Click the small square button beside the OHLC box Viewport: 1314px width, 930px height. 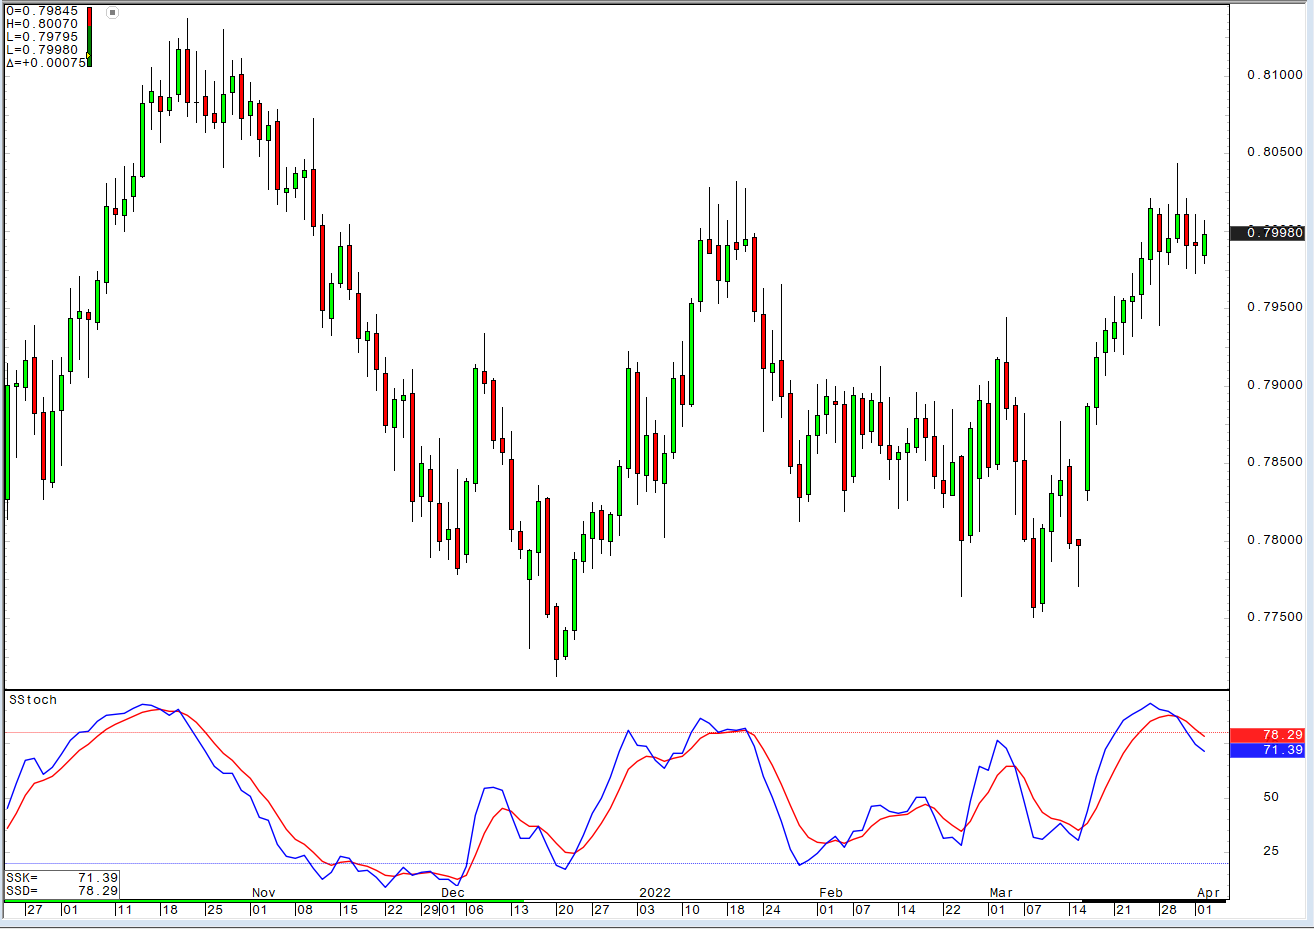coord(112,13)
